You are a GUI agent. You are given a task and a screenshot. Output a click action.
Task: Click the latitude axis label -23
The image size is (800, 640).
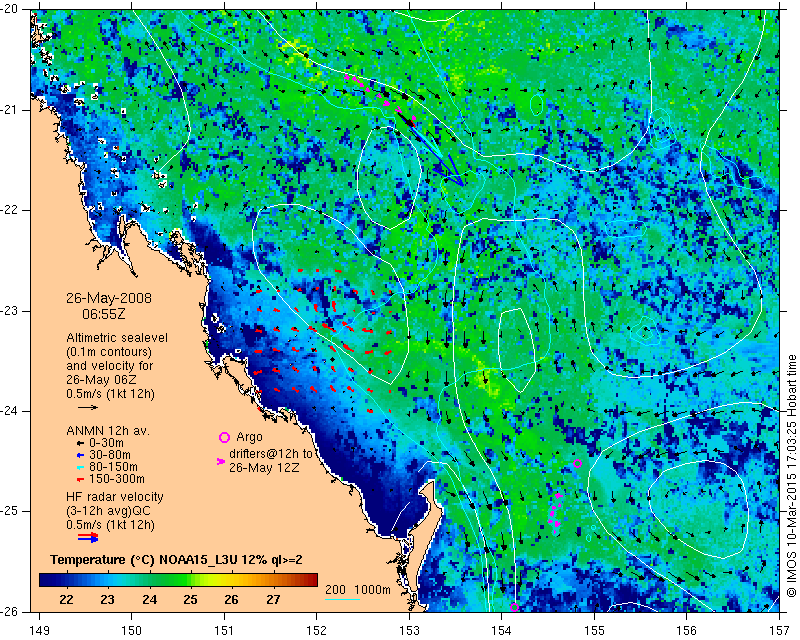[9, 311]
